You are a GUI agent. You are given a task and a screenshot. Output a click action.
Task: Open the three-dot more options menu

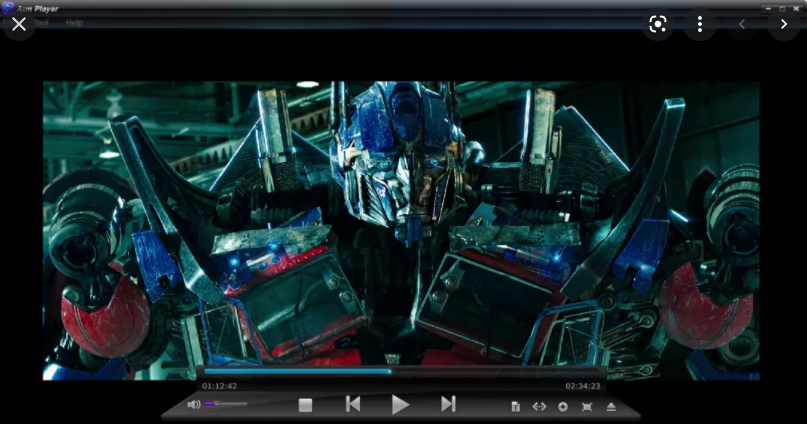pos(699,24)
